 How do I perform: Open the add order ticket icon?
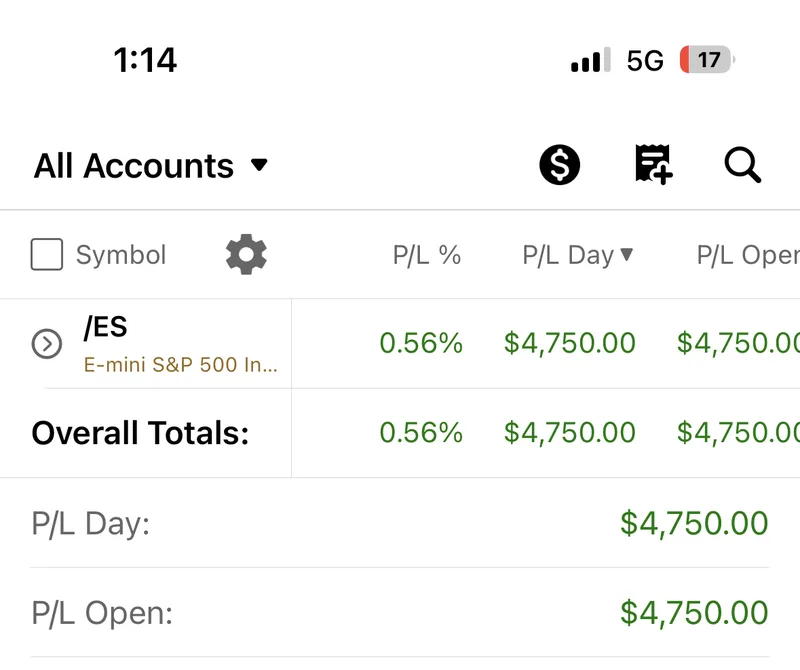pyautogui.click(x=654, y=164)
